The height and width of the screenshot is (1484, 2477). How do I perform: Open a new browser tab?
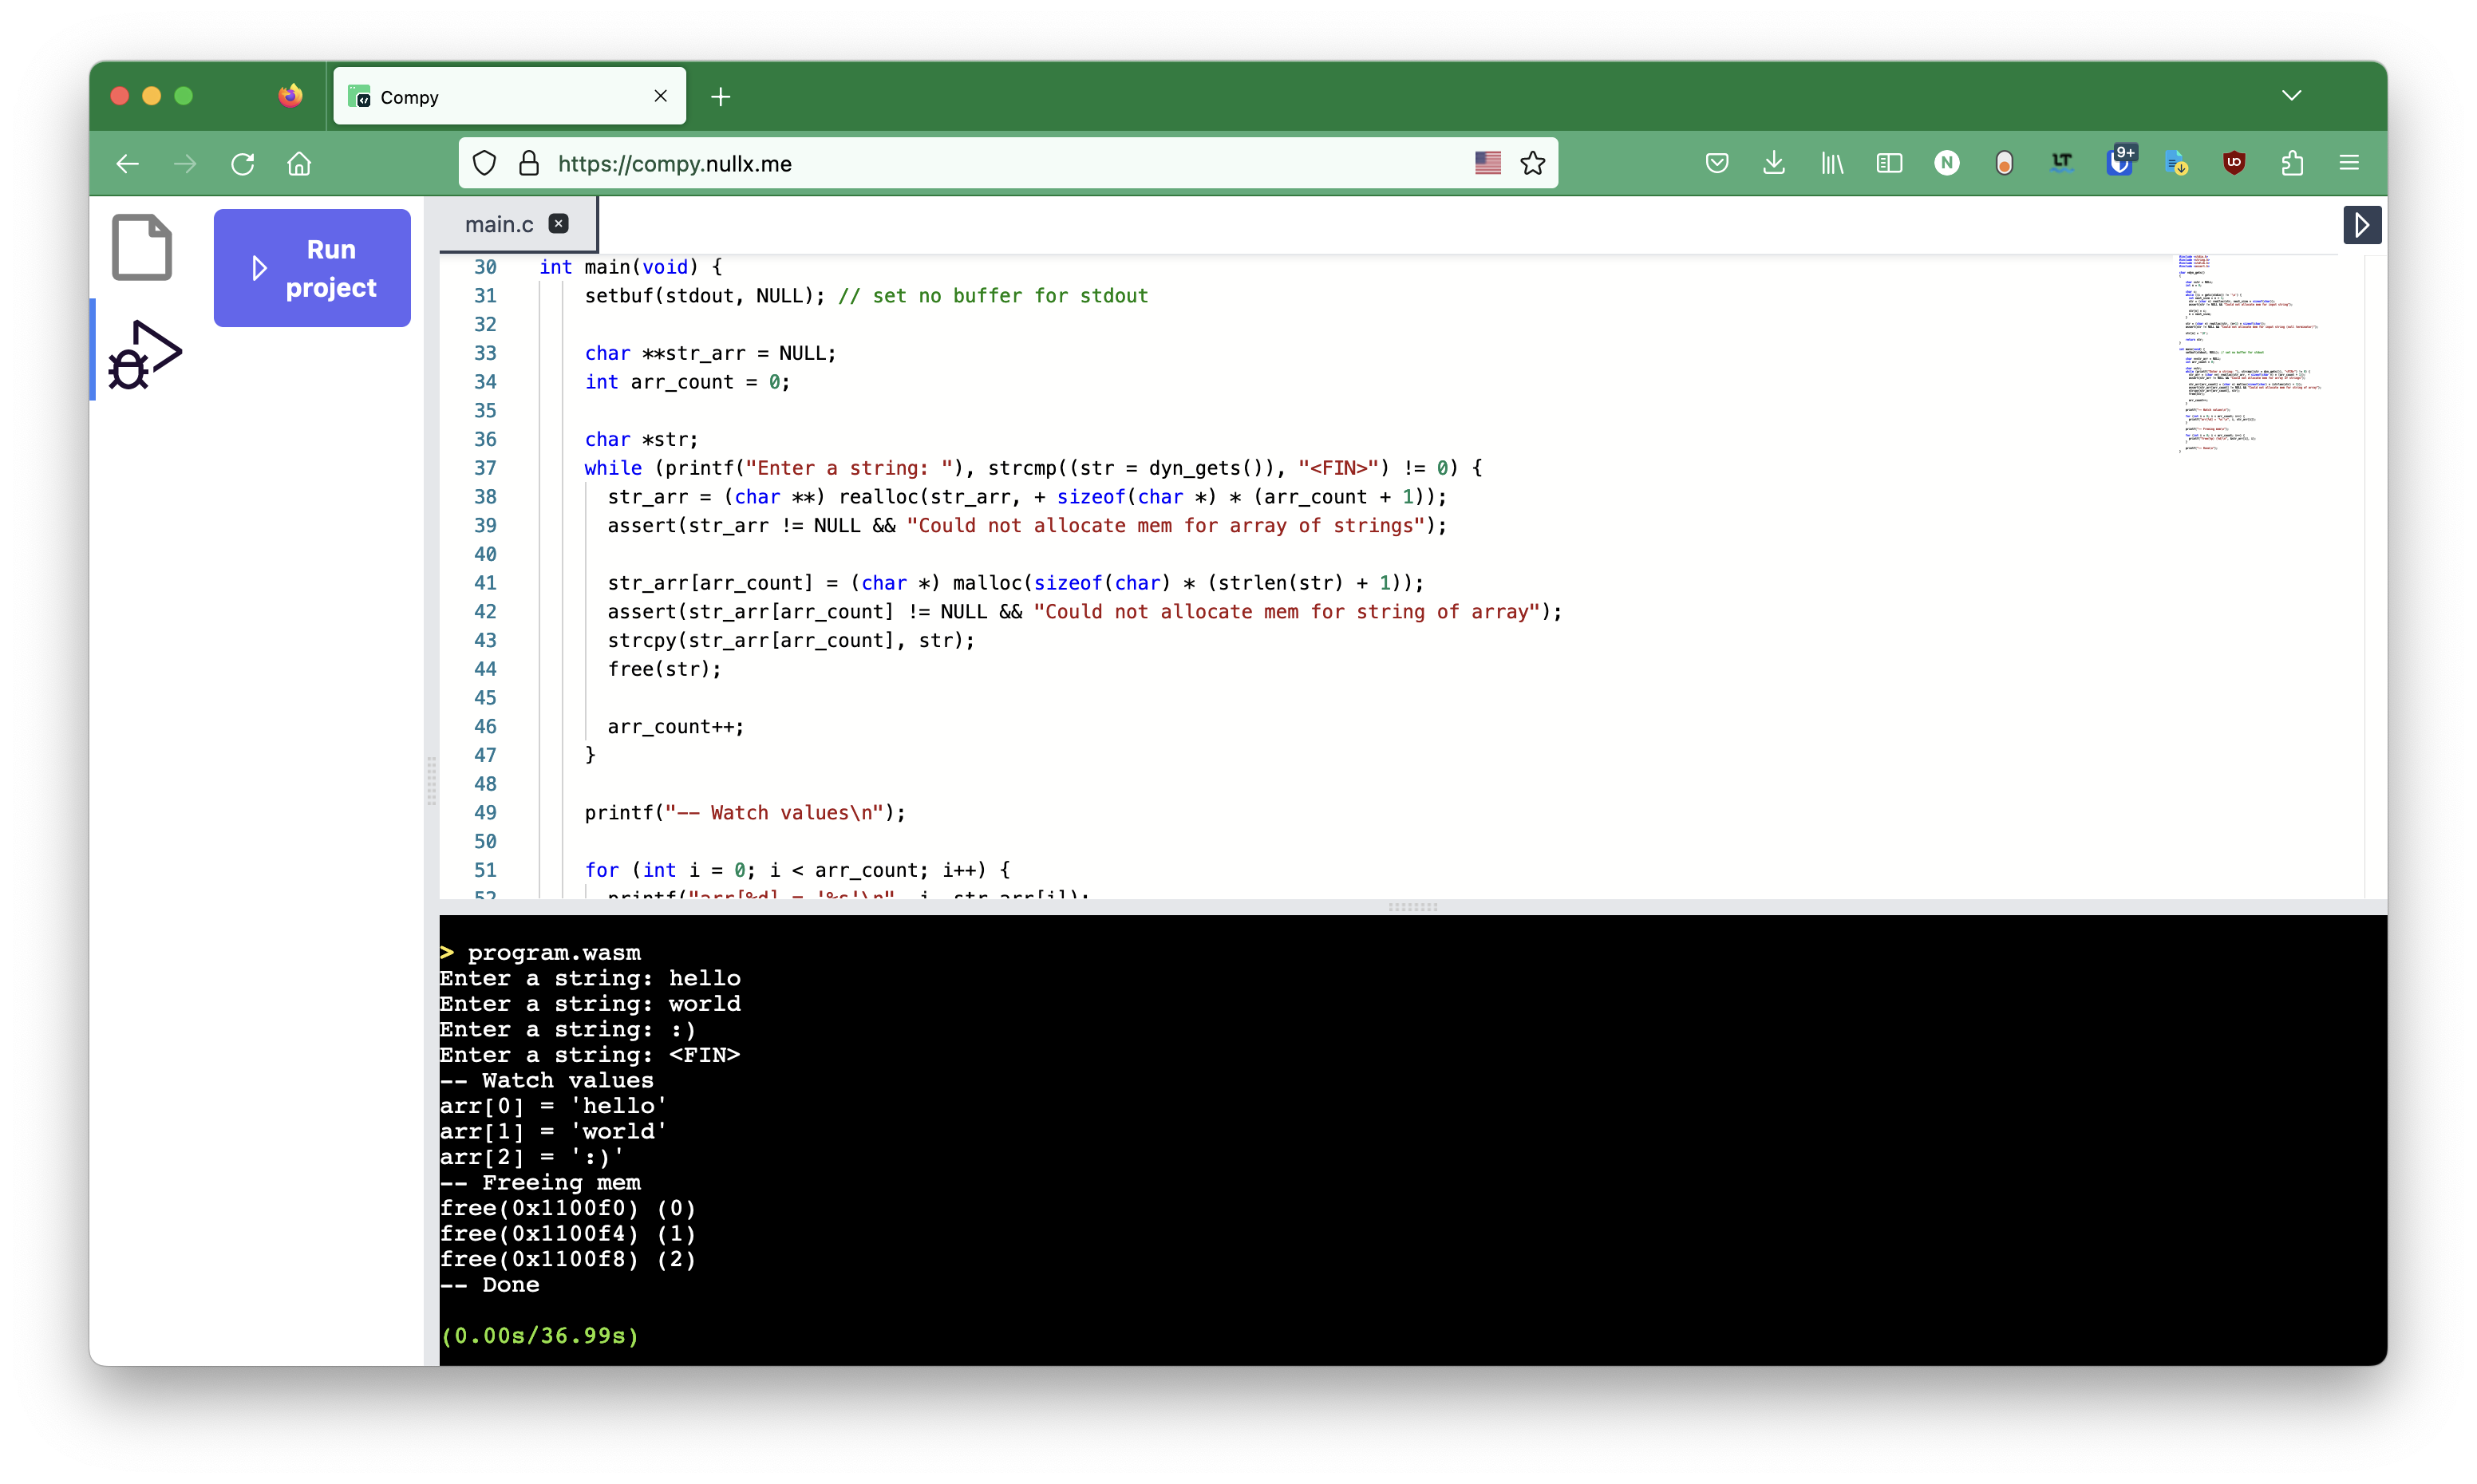point(720,97)
